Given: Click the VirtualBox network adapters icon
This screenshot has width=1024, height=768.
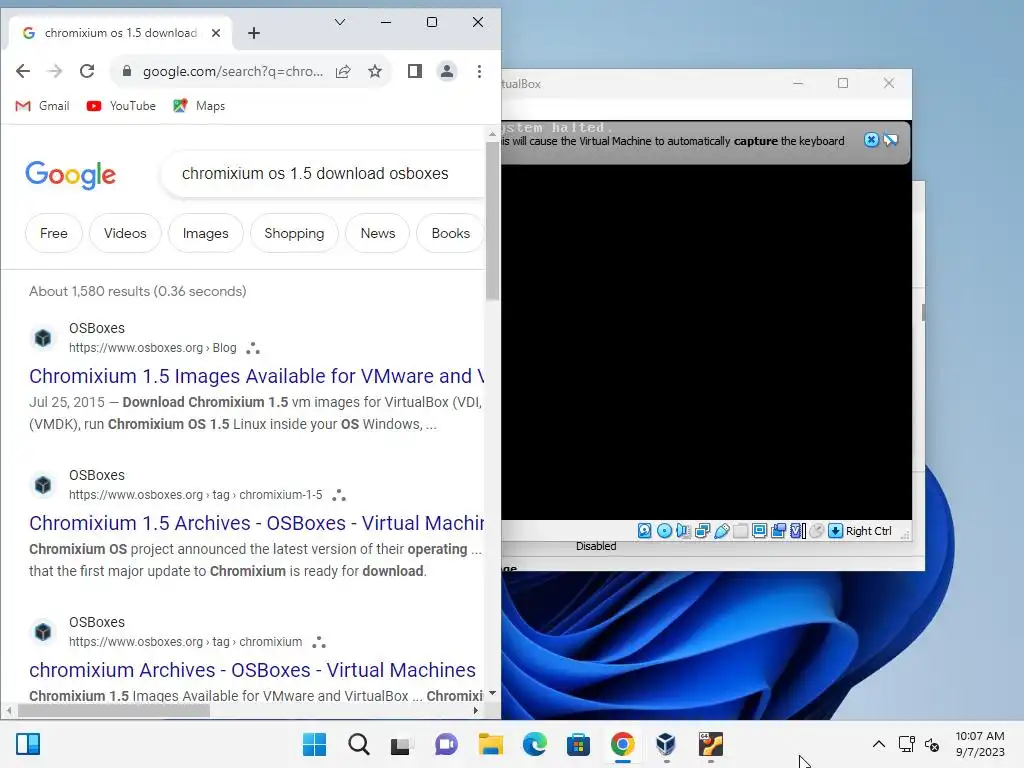Looking at the screenshot, I should 703,531.
